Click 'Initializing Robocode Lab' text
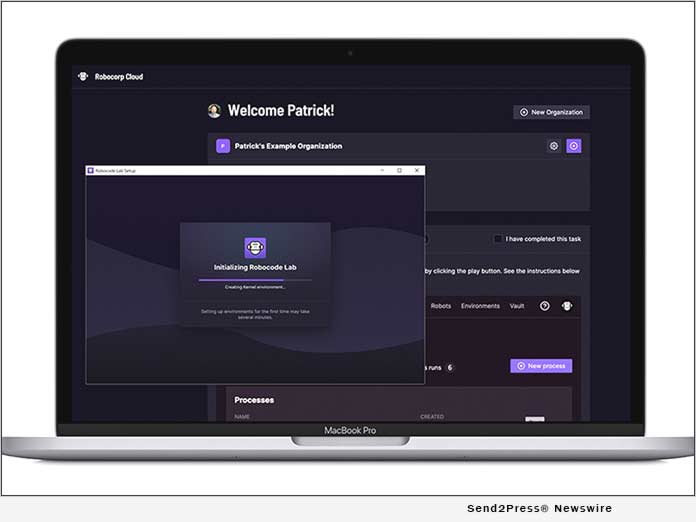This screenshot has height=522, width=696. [x=255, y=267]
